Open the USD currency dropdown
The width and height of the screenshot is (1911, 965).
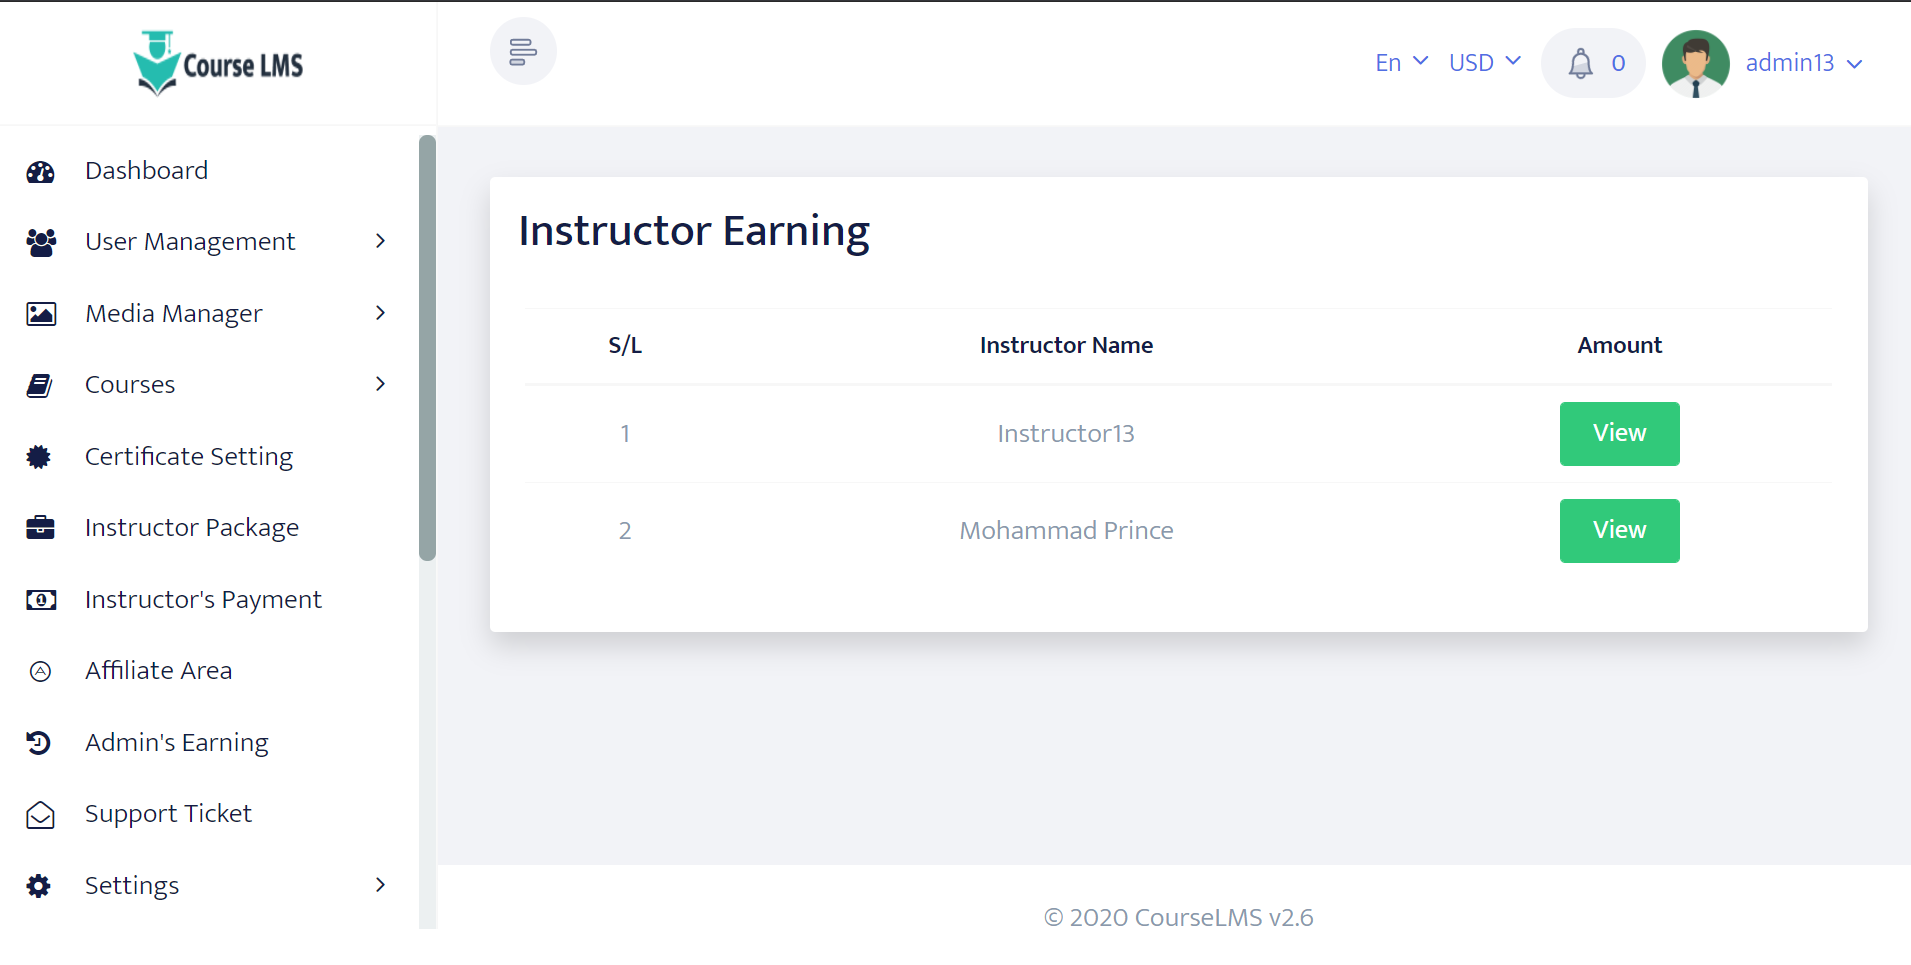click(1483, 62)
